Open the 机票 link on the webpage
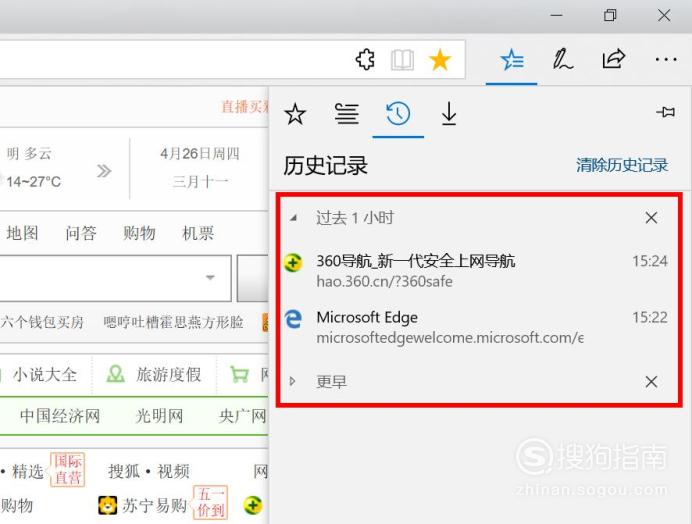692x524 pixels. pyautogui.click(x=198, y=233)
